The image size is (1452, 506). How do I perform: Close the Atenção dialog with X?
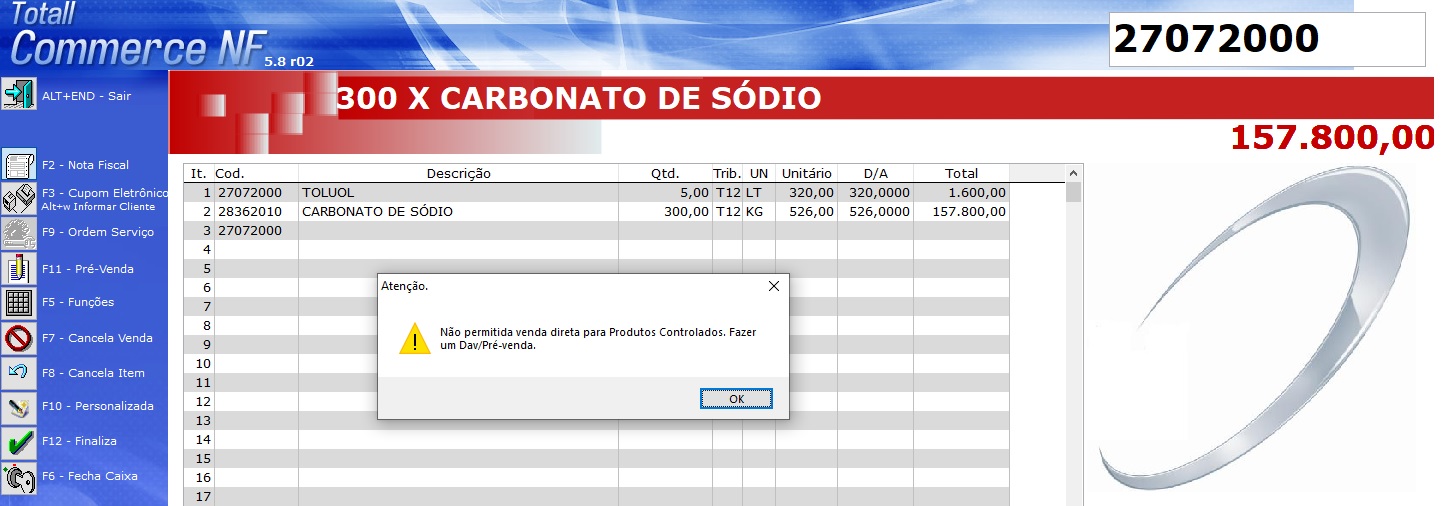(773, 286)
